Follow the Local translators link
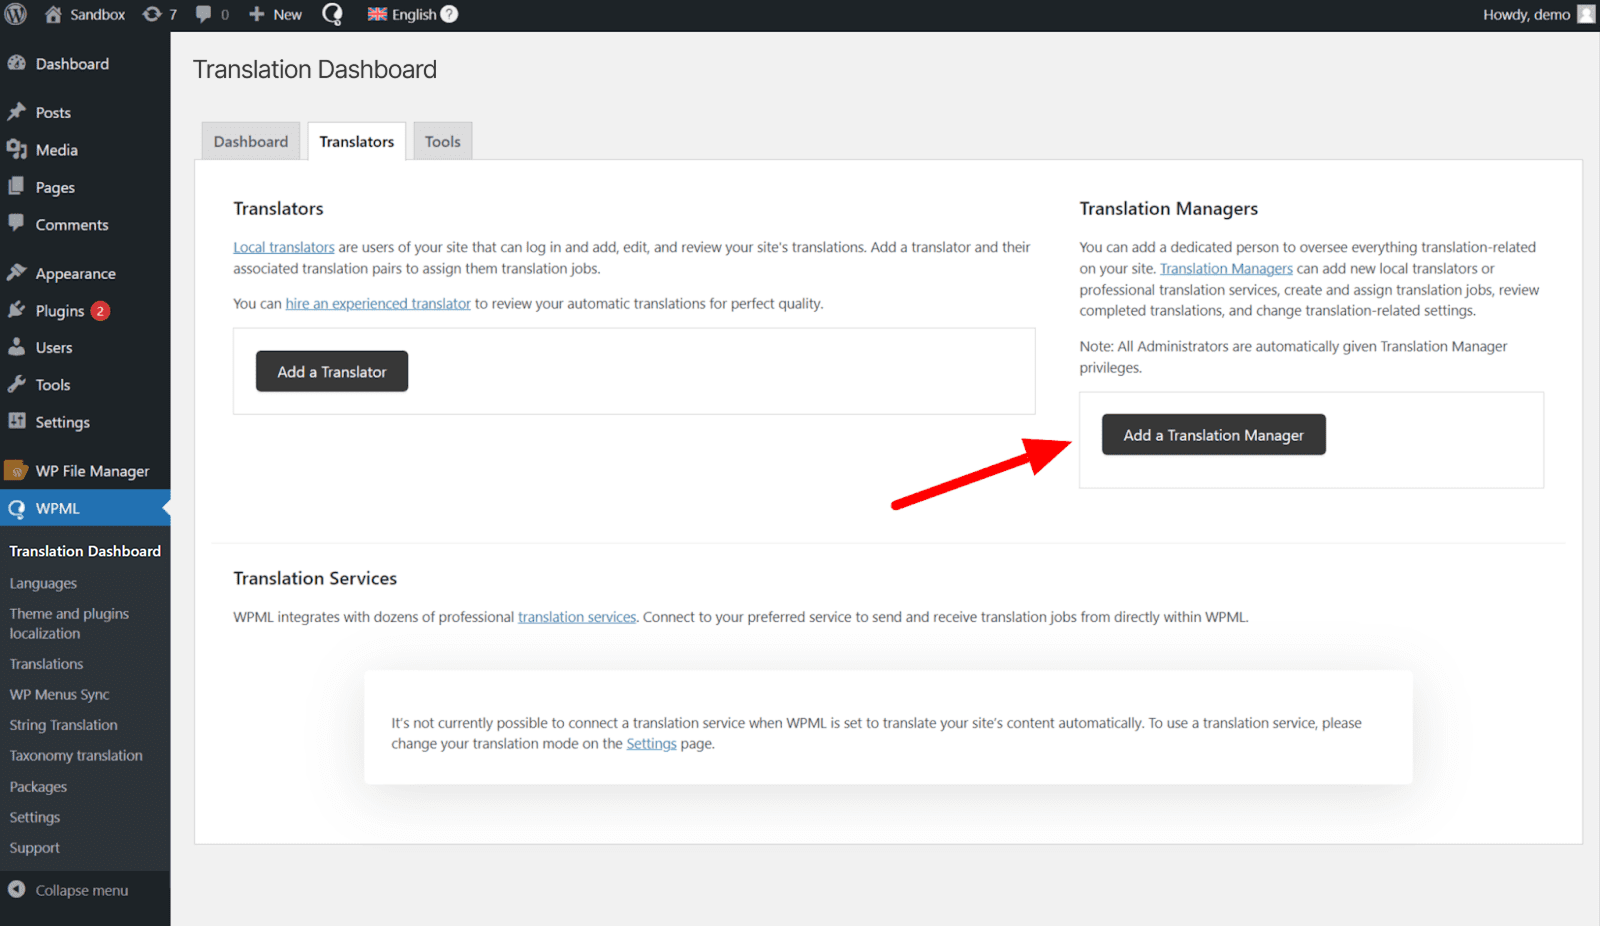Image resolution: width=1600 pixels, height=926 pixels. [284, 247]
